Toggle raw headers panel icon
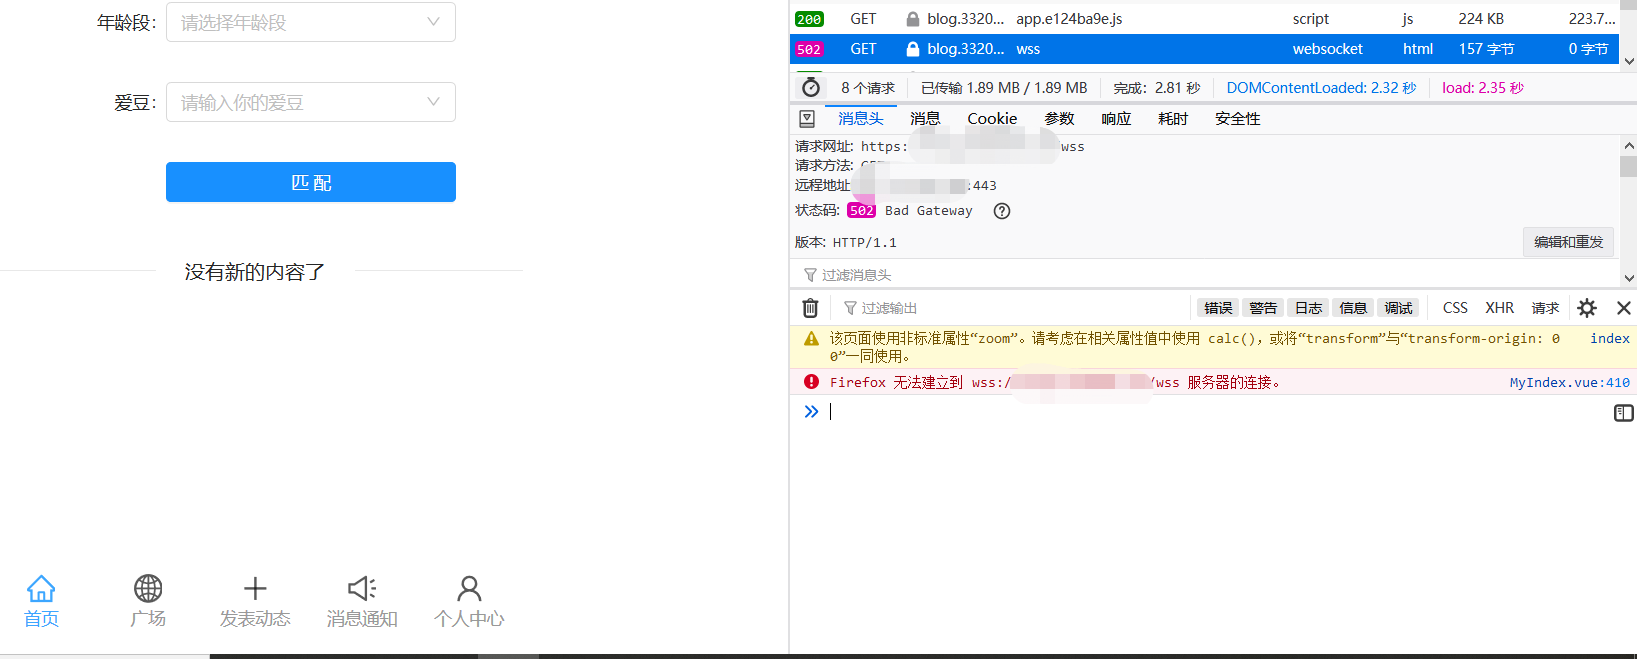1637x659 pixels. (x=807, y=119)
